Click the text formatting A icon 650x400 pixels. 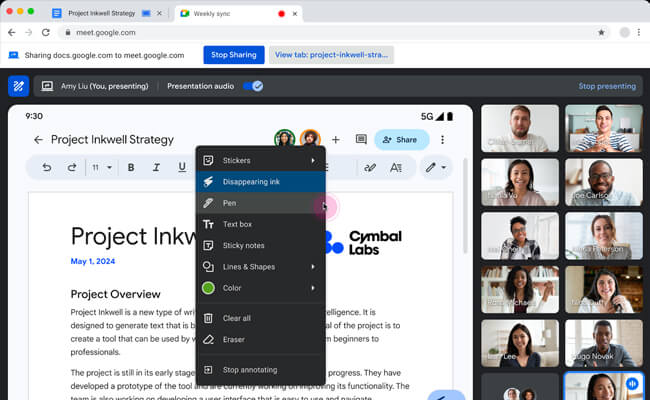(x=396, y=167)
